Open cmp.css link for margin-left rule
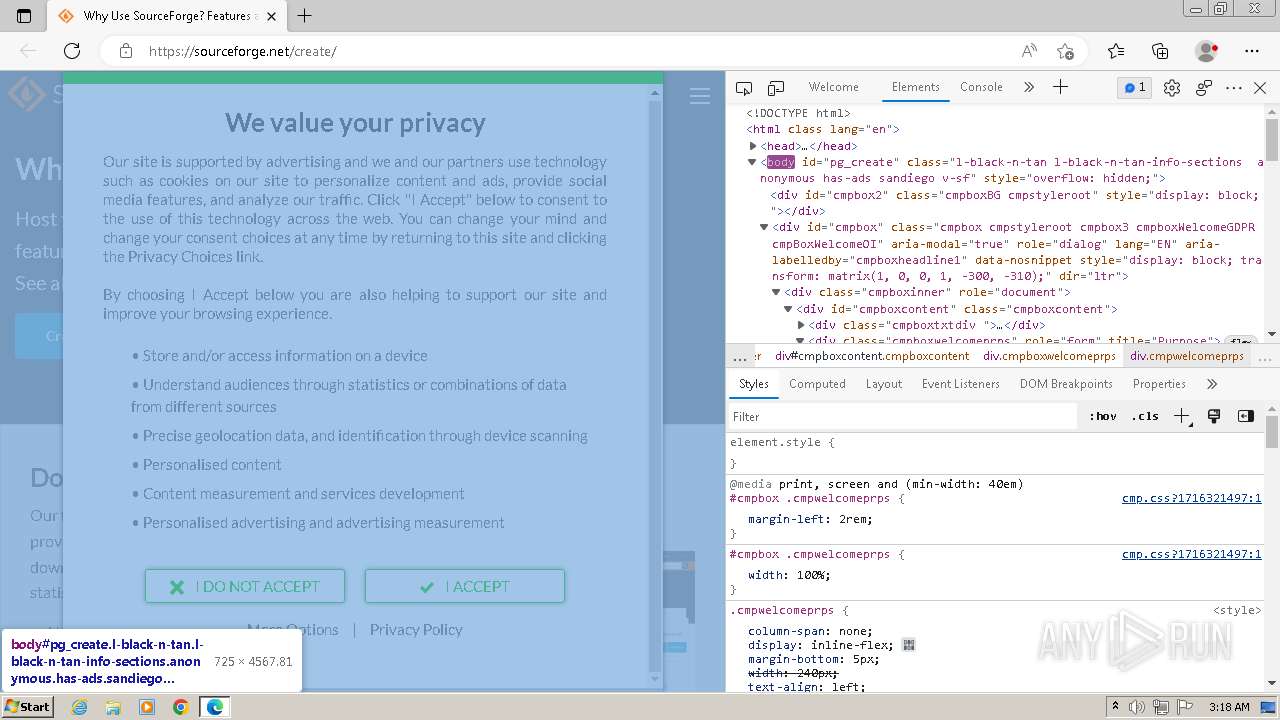Image resolution: width=1280 pixels, height=720 pixels. 1191,498
